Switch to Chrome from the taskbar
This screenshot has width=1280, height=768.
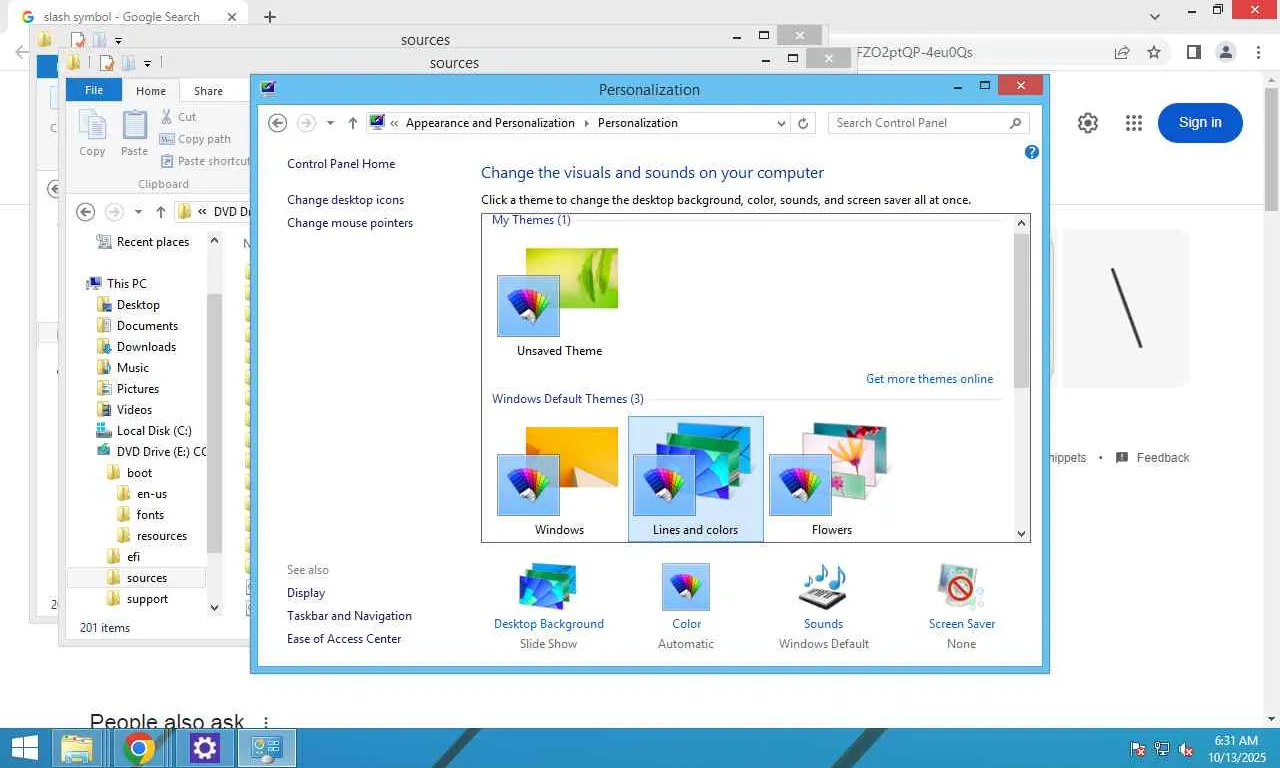(x=139, y=748)
